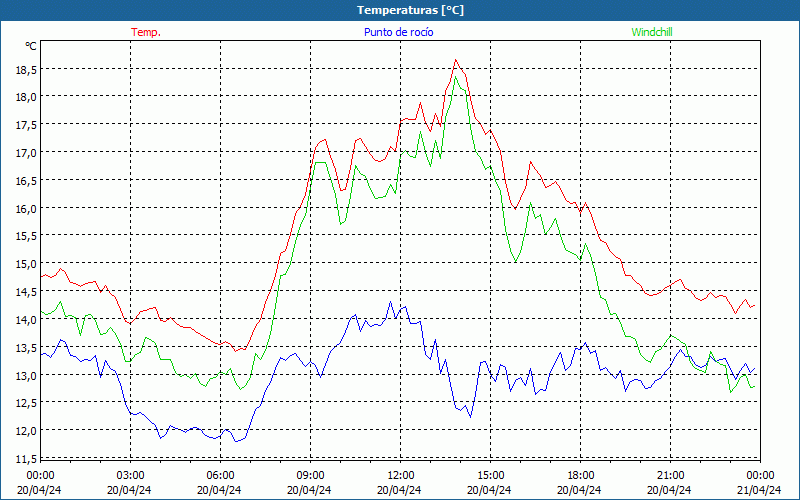Click the "18,0" y-axis value
The height and width of the screenshot is (500, 800).
[x=26, y=97]
